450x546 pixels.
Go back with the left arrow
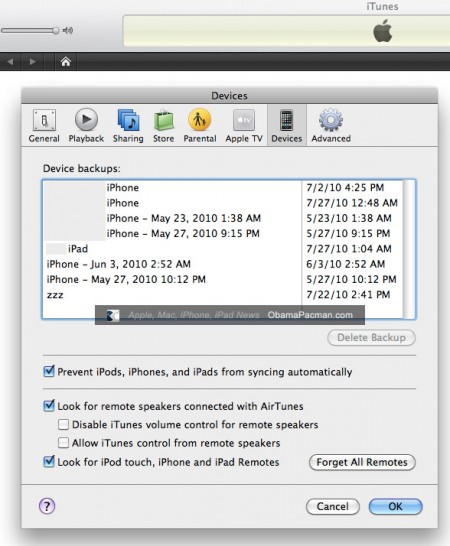coord(10,62)
